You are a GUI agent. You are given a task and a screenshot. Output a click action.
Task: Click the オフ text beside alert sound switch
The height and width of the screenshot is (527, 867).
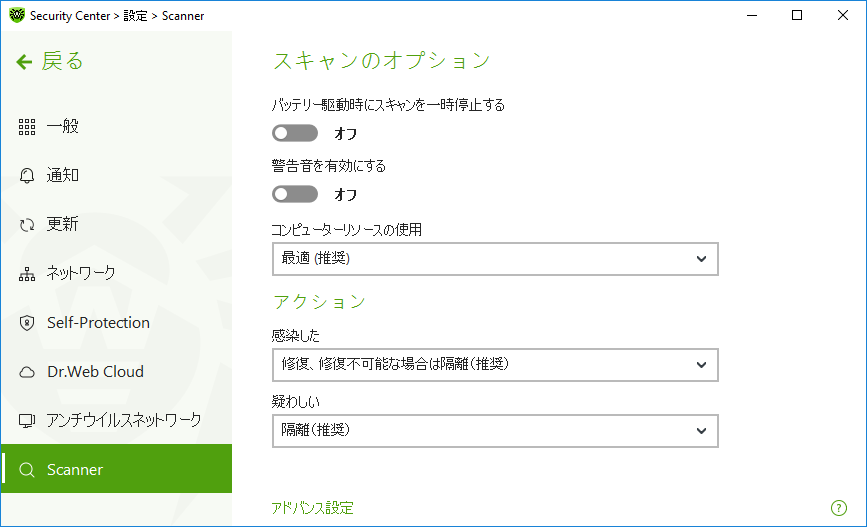(346, 195)
